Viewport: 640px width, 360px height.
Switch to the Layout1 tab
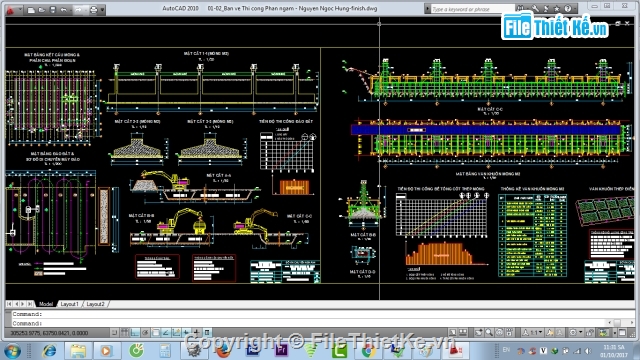pyautogui.click(x=69, y=304)
